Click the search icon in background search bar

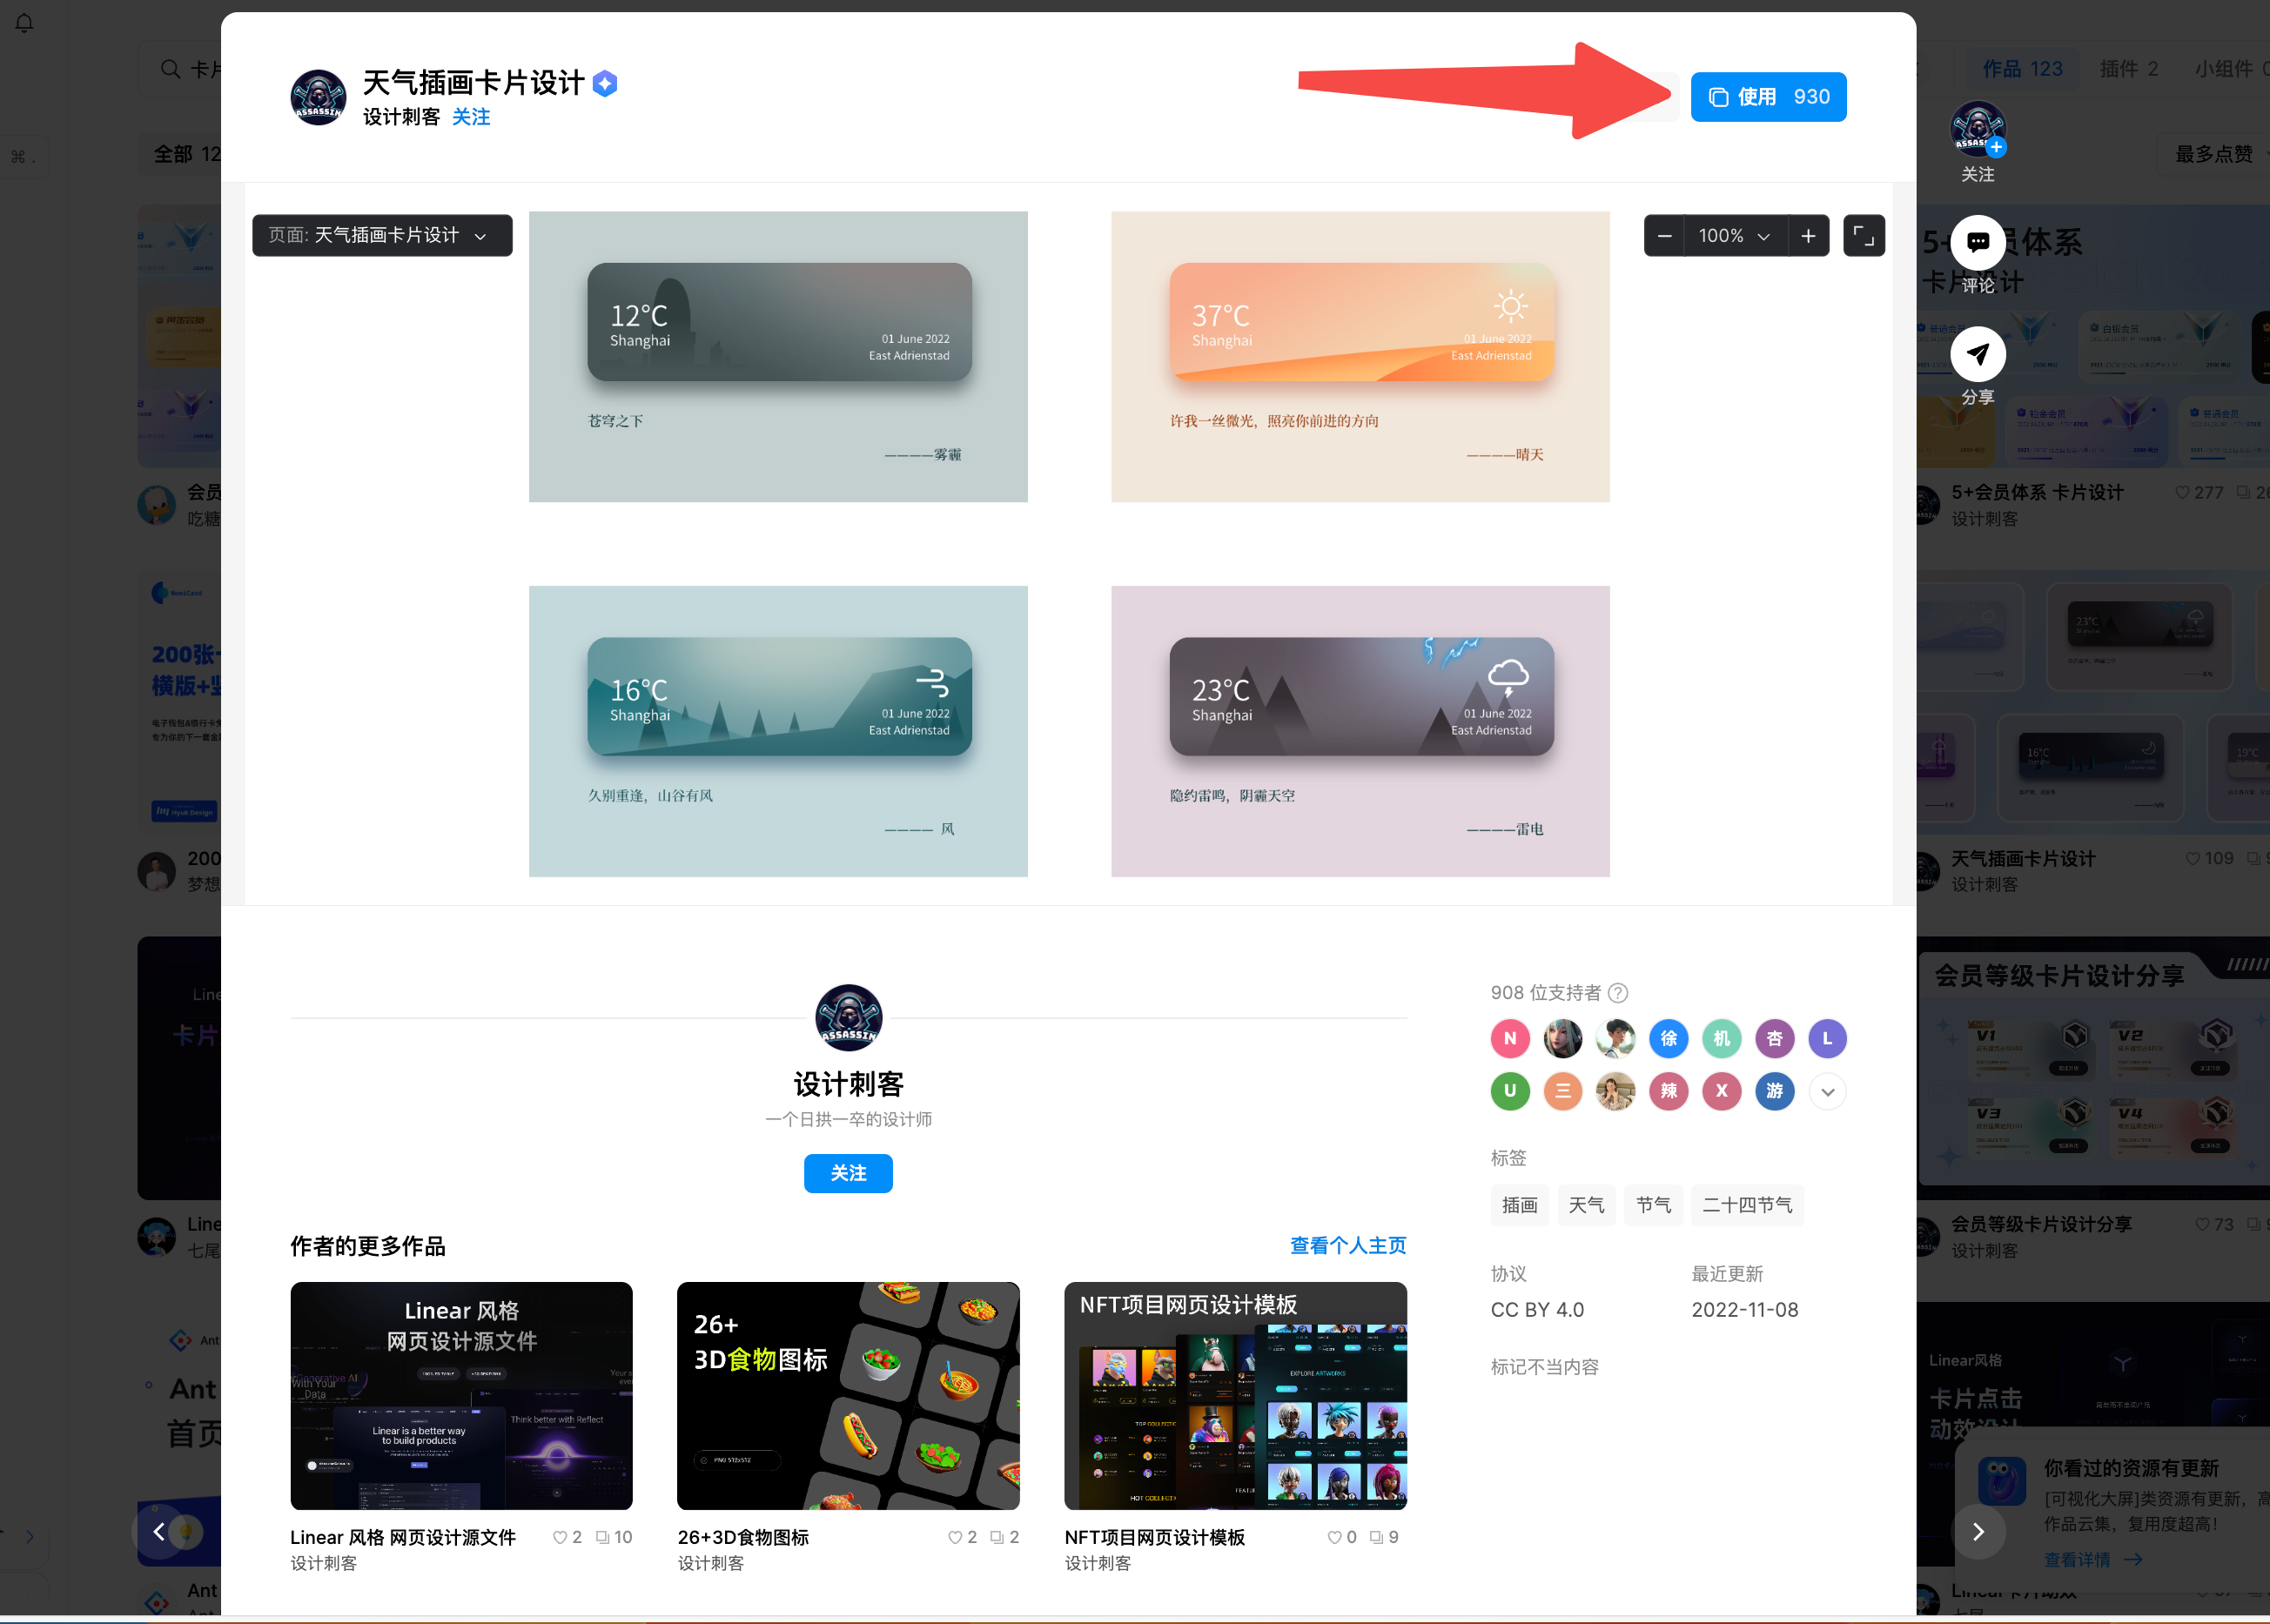click(170, 69)
